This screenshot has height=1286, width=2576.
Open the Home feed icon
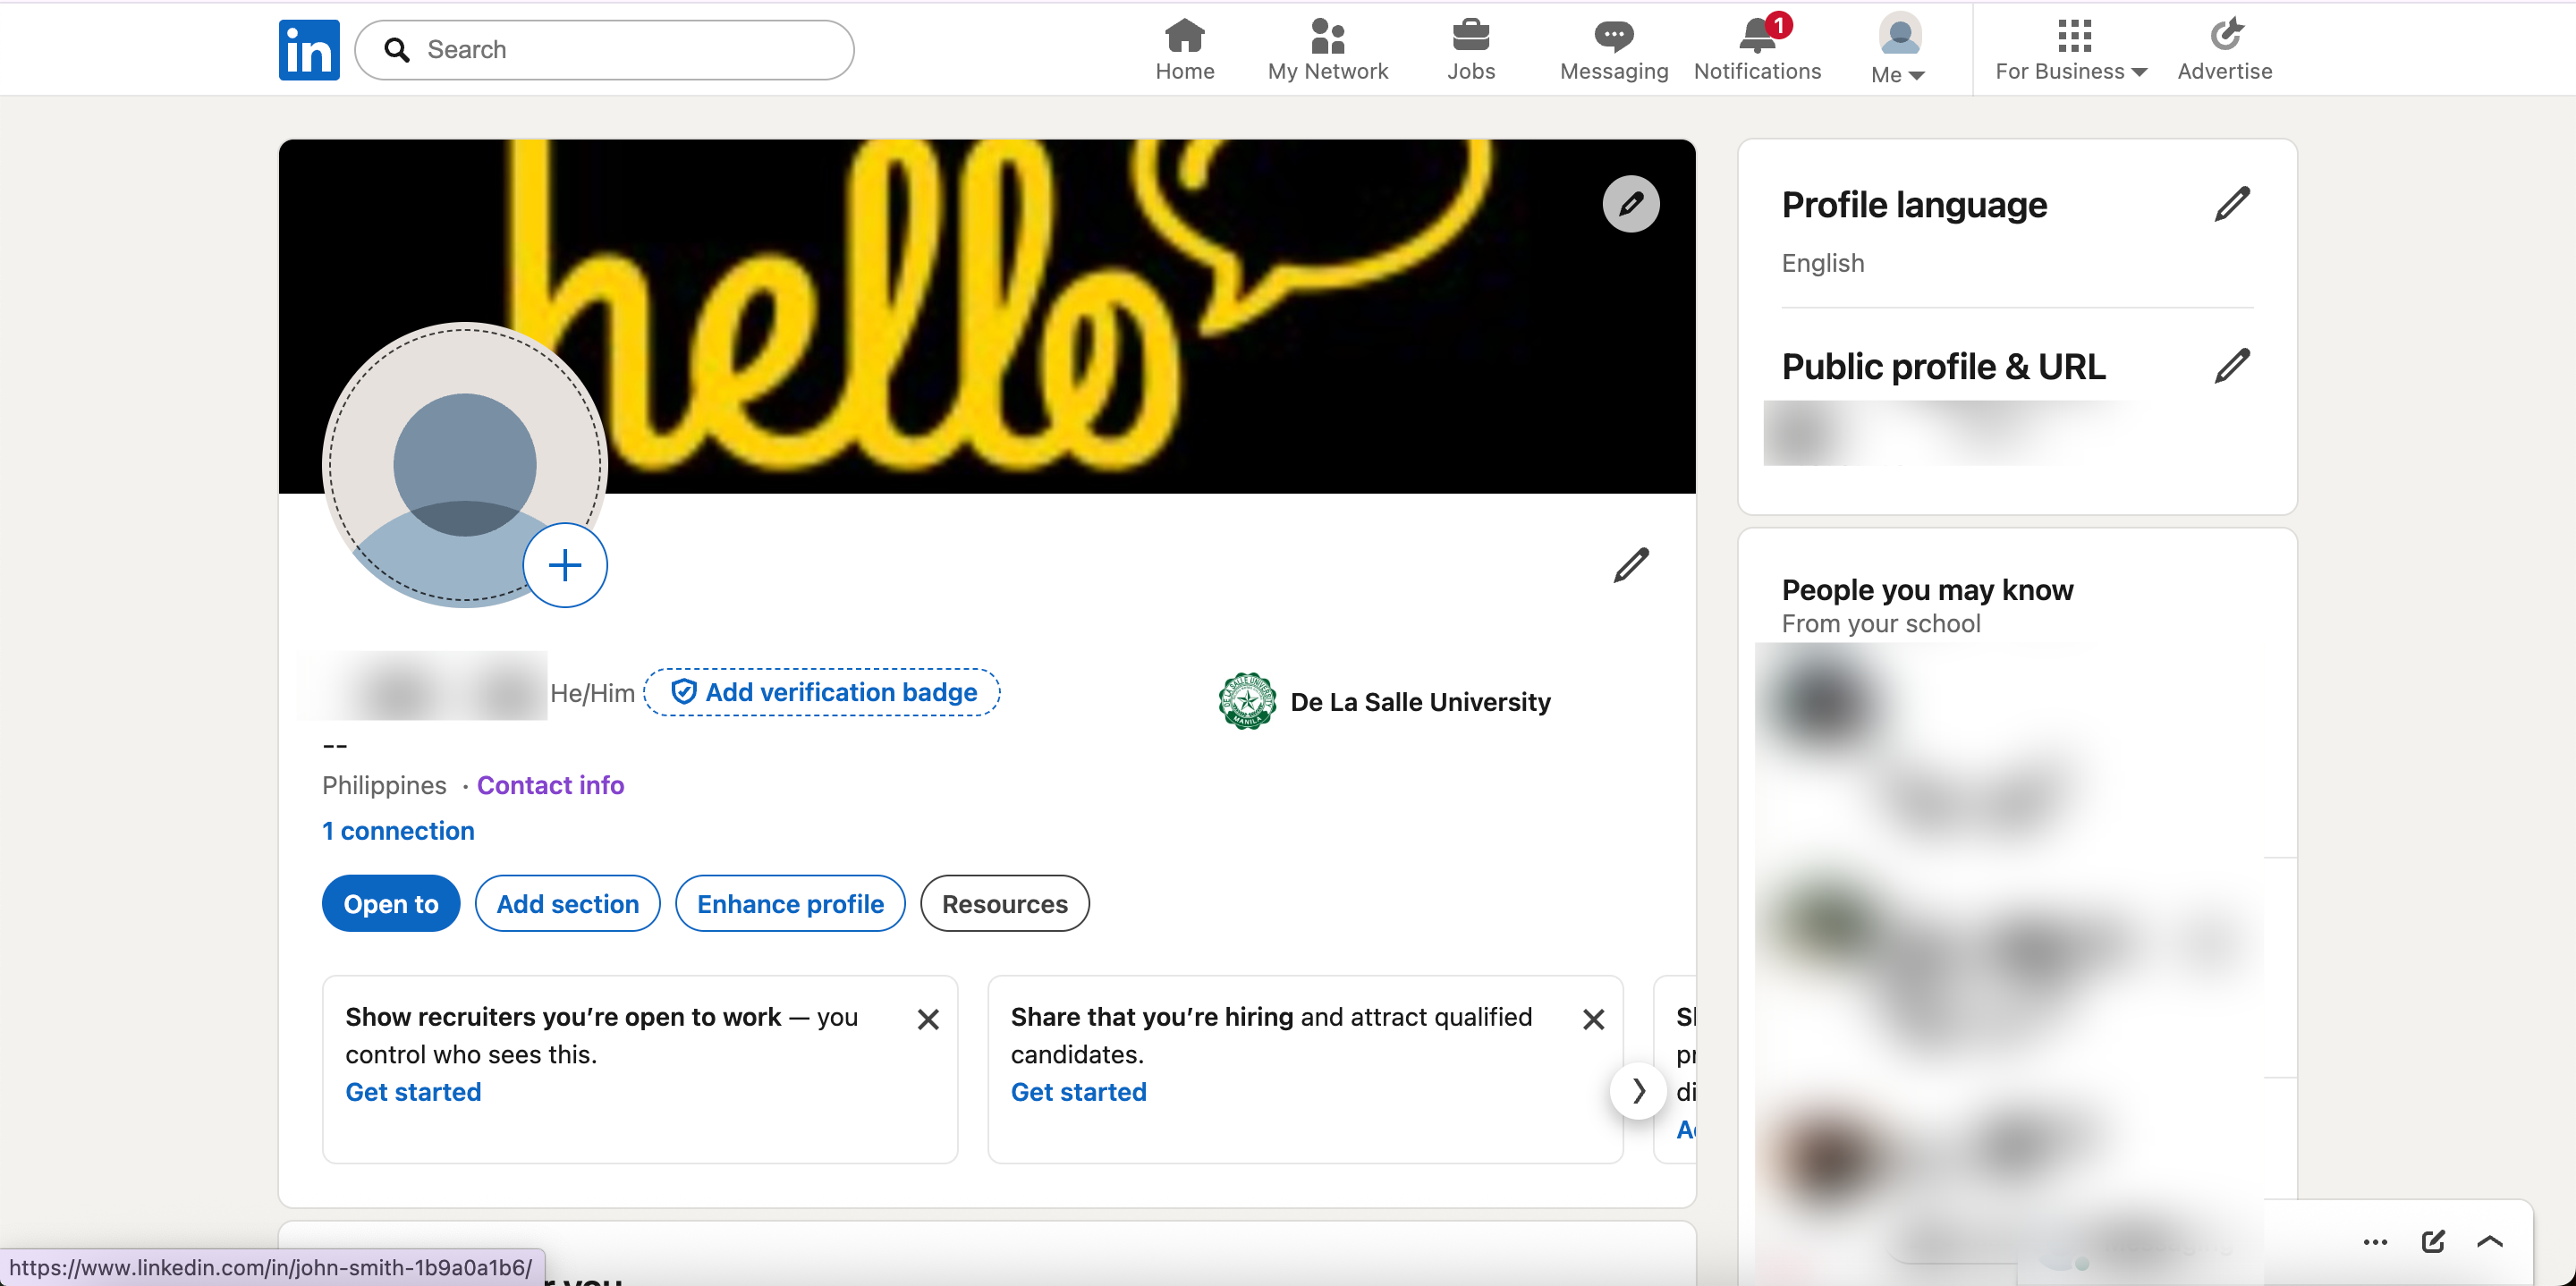click(x=1184, y=36)
